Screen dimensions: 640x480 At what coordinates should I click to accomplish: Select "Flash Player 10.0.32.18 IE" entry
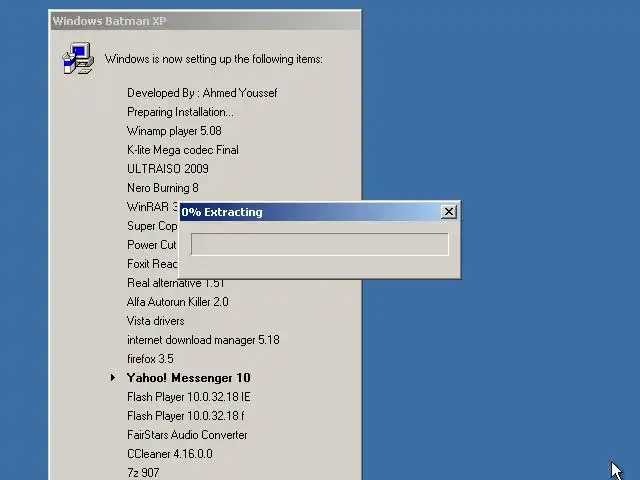(189, 397)
